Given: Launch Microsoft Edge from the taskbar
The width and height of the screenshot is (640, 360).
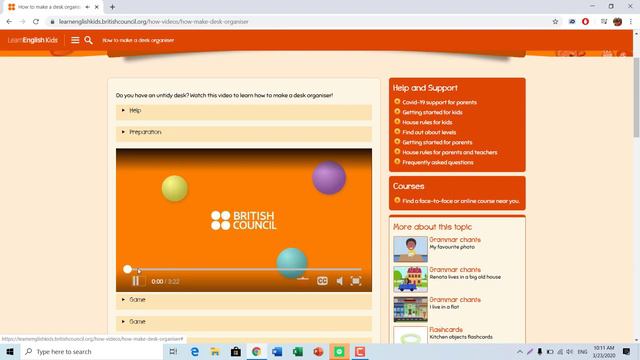Looking at the screenshot, I should pyautogui.click(x=195, y=351).
